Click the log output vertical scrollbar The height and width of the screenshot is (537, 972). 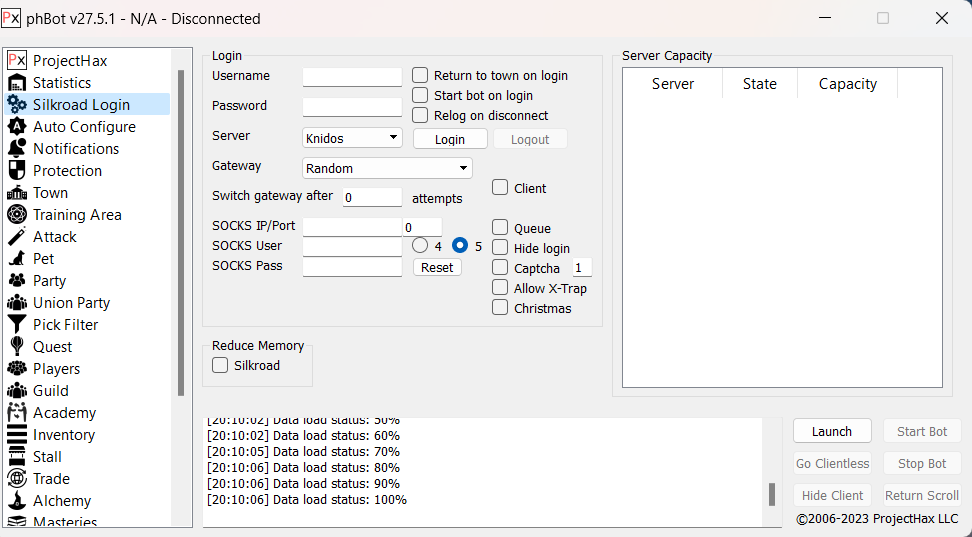click(x=771, y=494)
